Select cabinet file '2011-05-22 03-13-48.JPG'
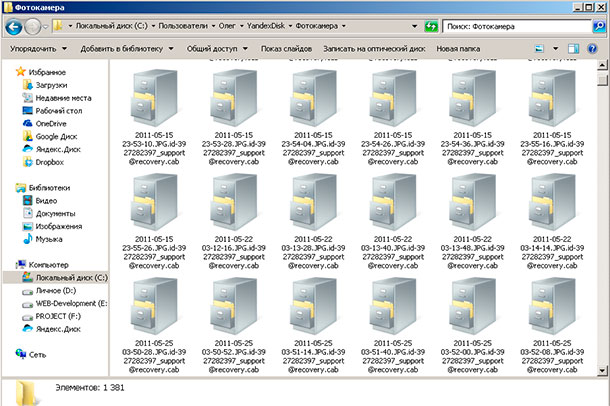 pyautogui.click(x=472, y=221)
